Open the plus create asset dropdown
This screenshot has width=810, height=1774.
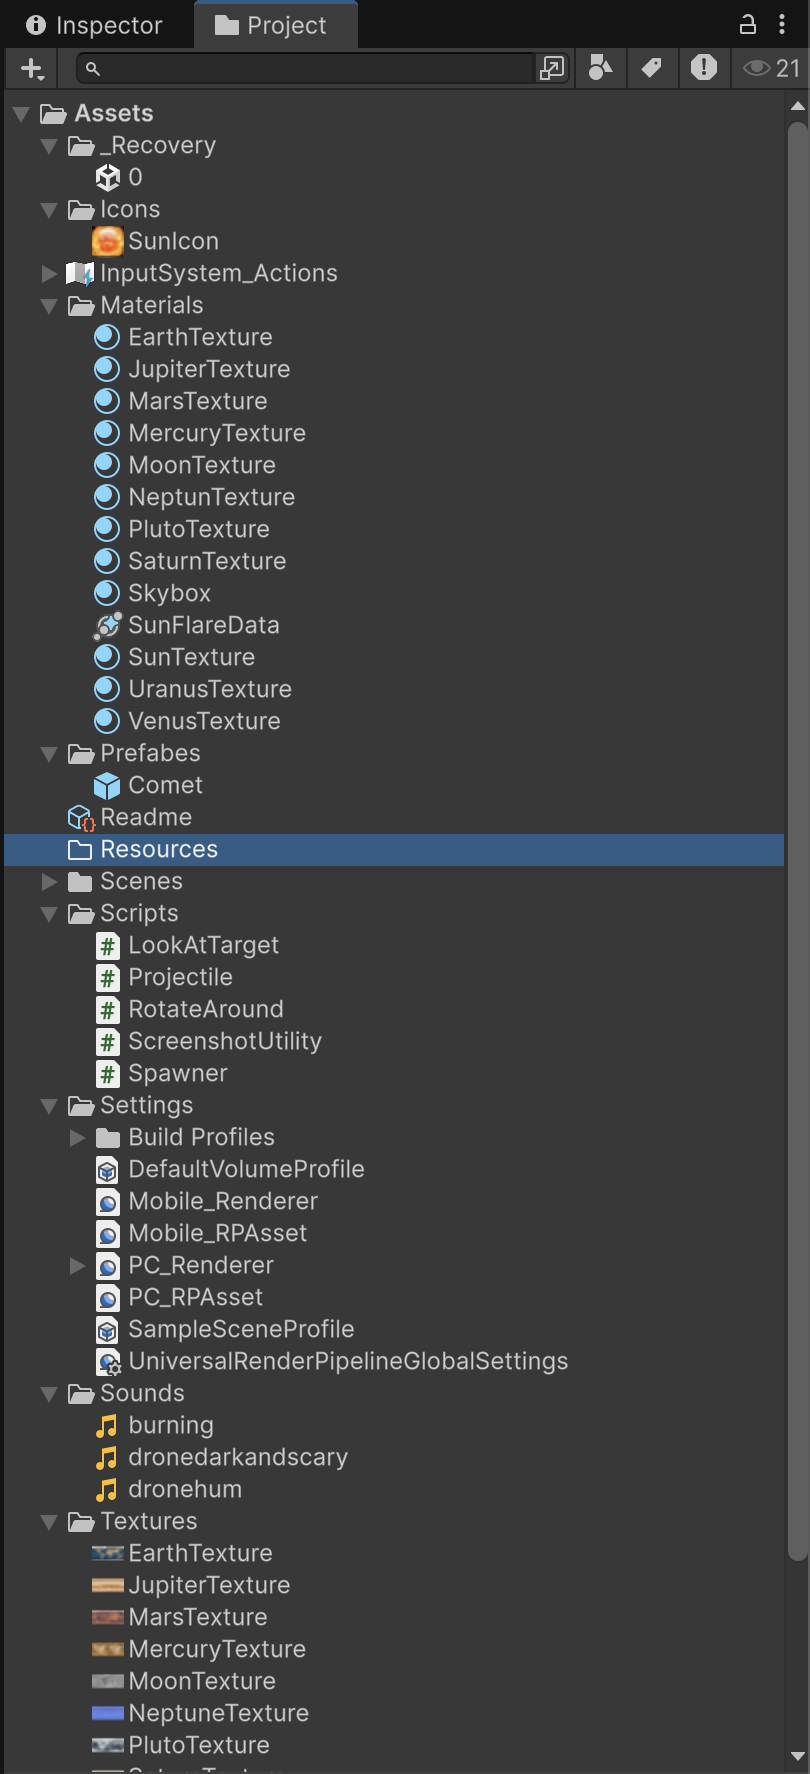[32, 68]
